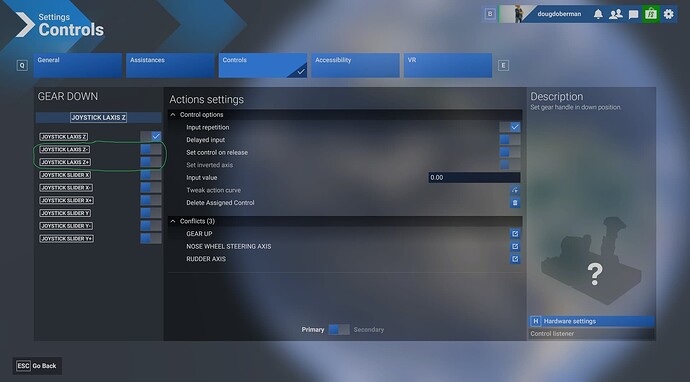Click the ESC Go Back button
Screen dimensions: 690x382
[x=37, y=366]
